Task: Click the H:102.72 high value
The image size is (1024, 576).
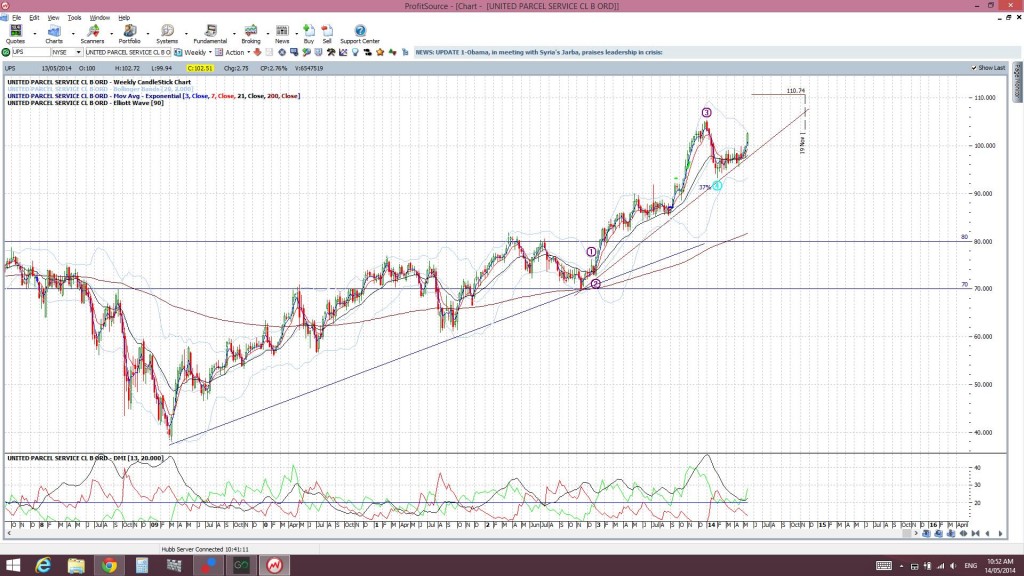Action: 127,68
